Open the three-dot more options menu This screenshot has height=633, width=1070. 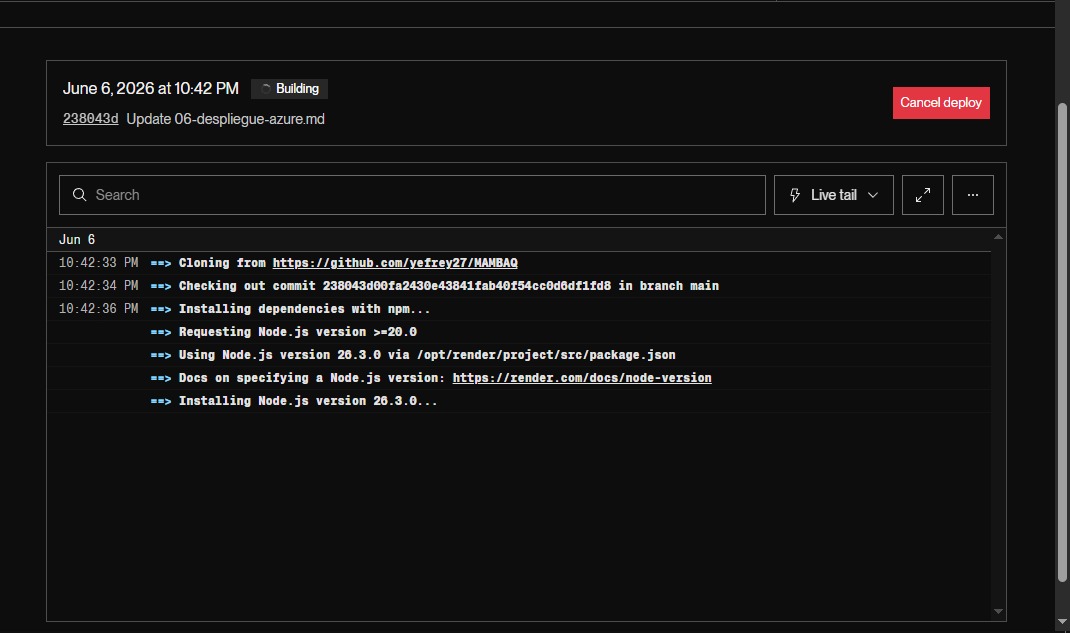972,195
